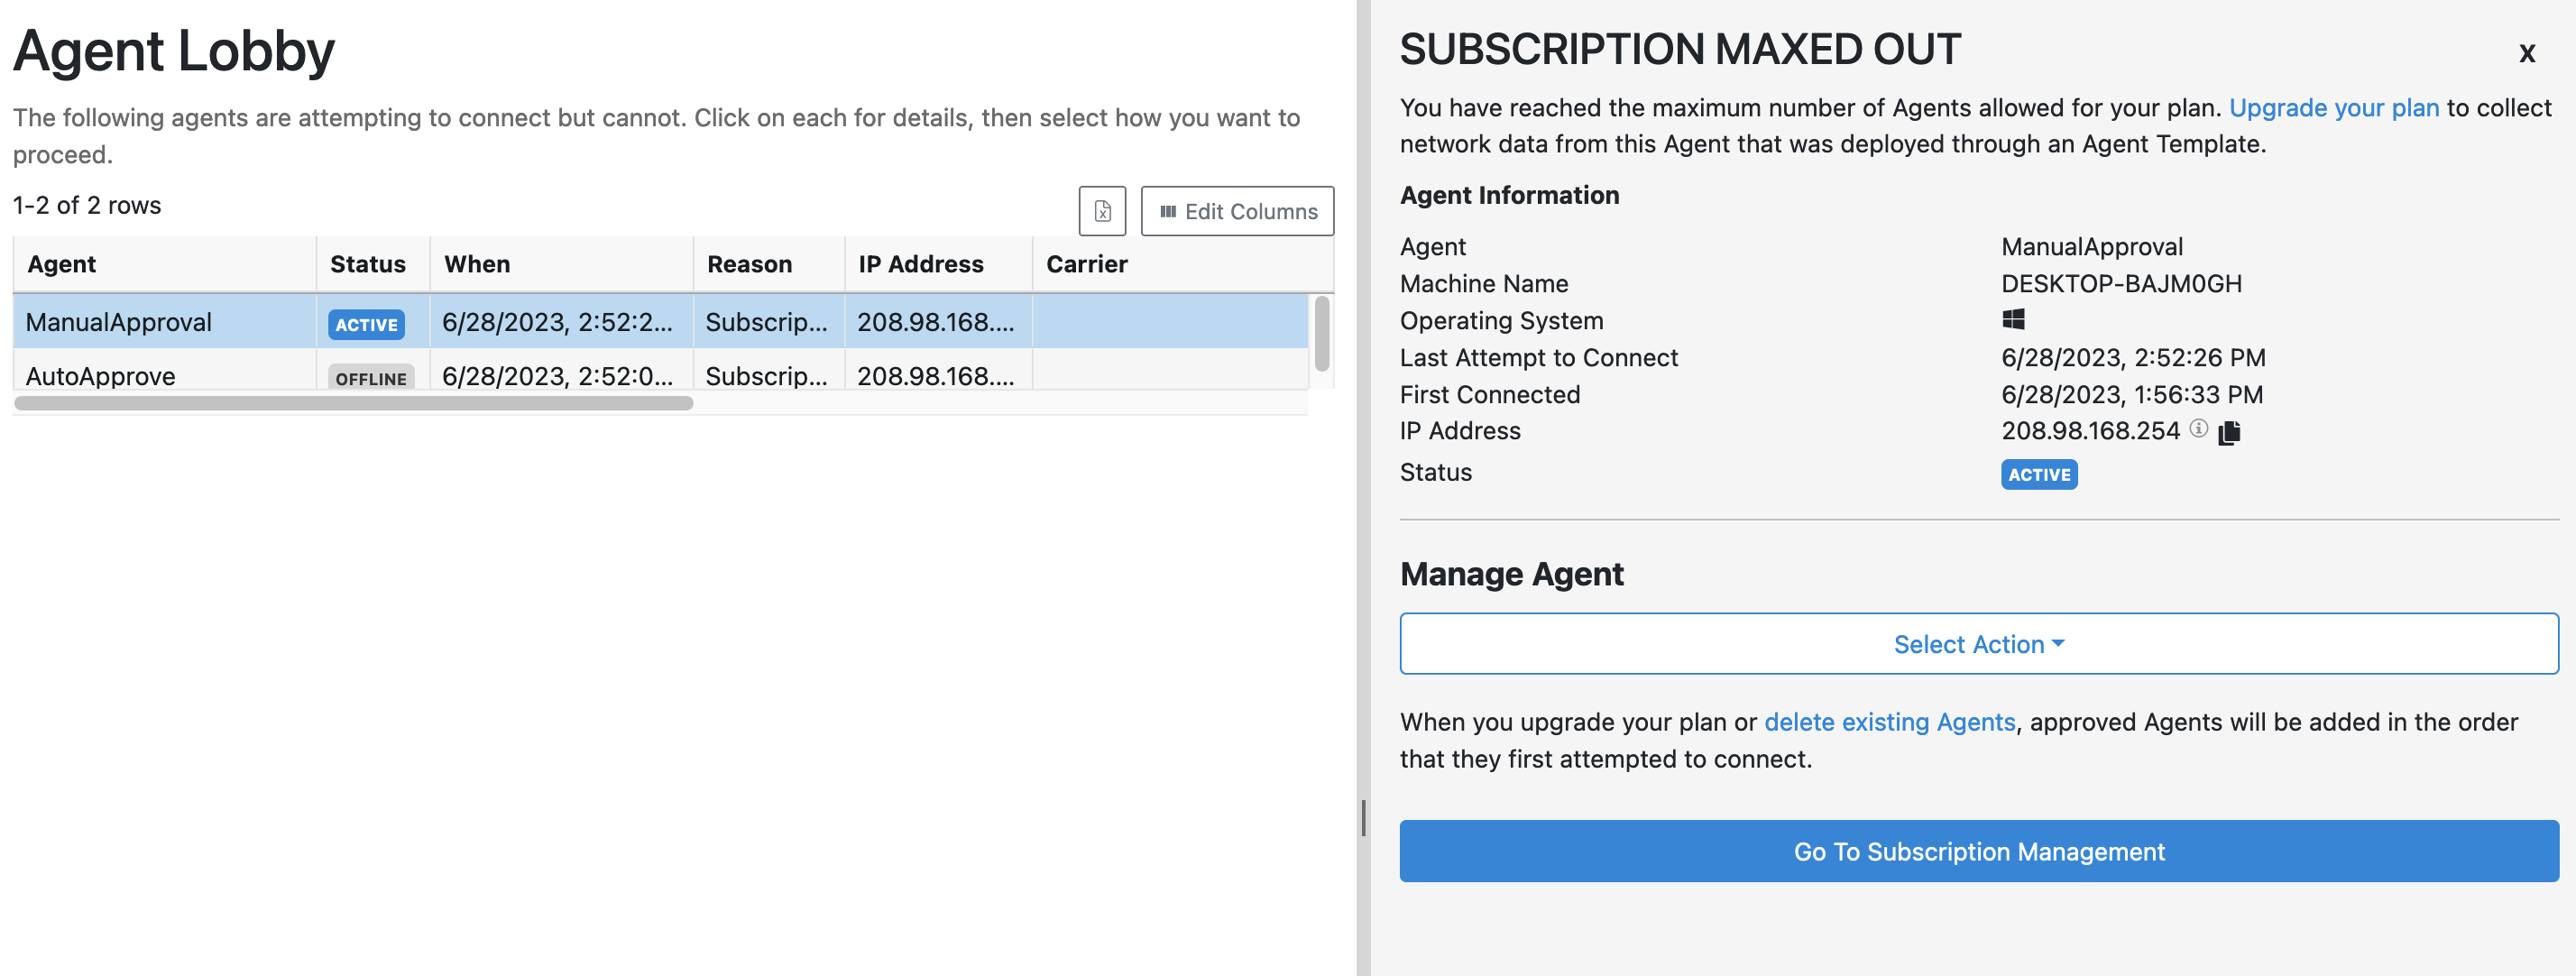Sort by the Status column header

click(x=368, y=264)
